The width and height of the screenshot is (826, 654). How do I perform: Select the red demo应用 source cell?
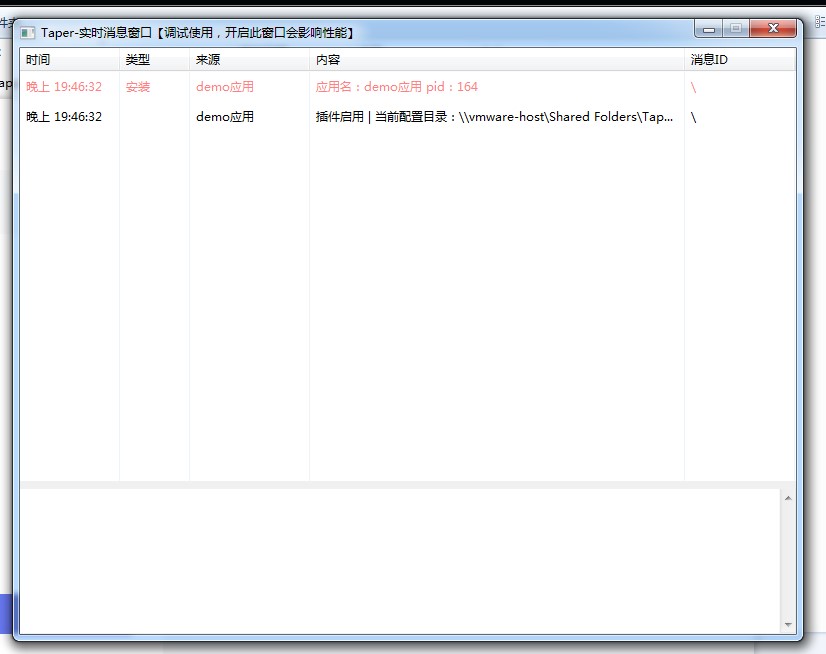pos(225,87)
